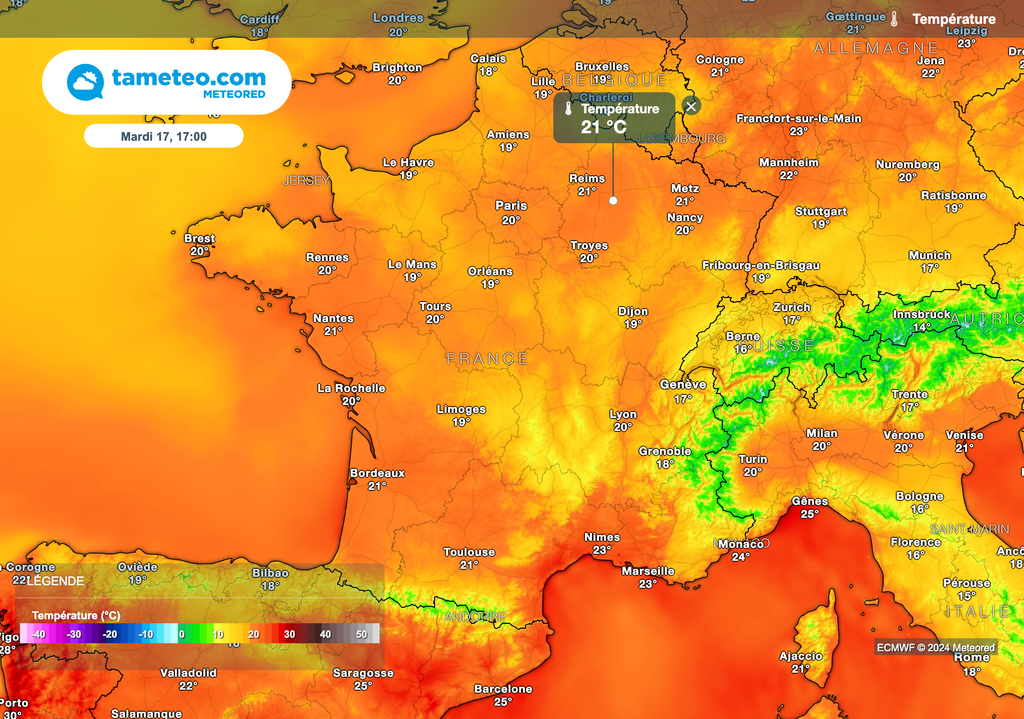
Task: Click the tameteo.com Meteored brand text
Action: coord(188,82)
